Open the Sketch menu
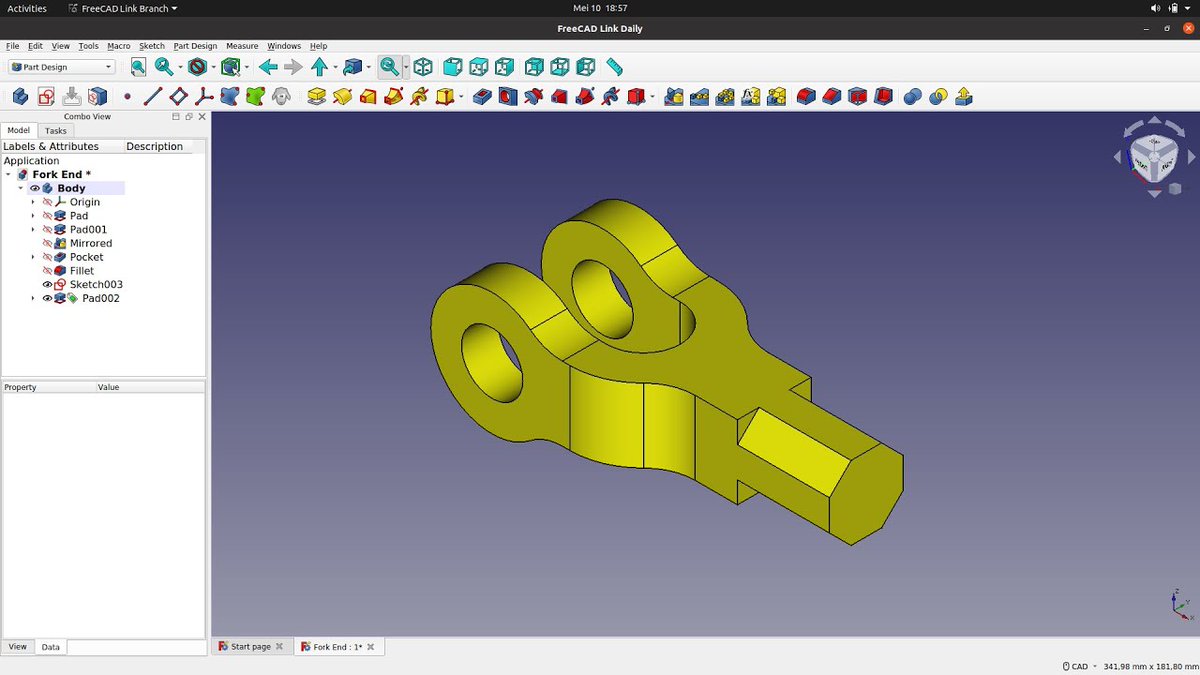The height and width of the screenshot is (675, 1200). [x=152, y=46]
